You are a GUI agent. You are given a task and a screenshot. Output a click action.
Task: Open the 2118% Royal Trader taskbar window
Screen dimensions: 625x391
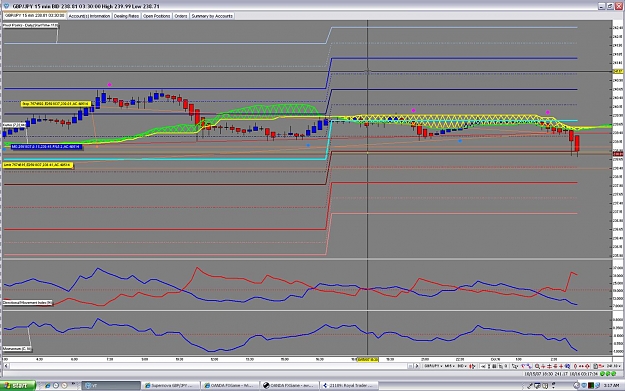[x=350, y=385]
